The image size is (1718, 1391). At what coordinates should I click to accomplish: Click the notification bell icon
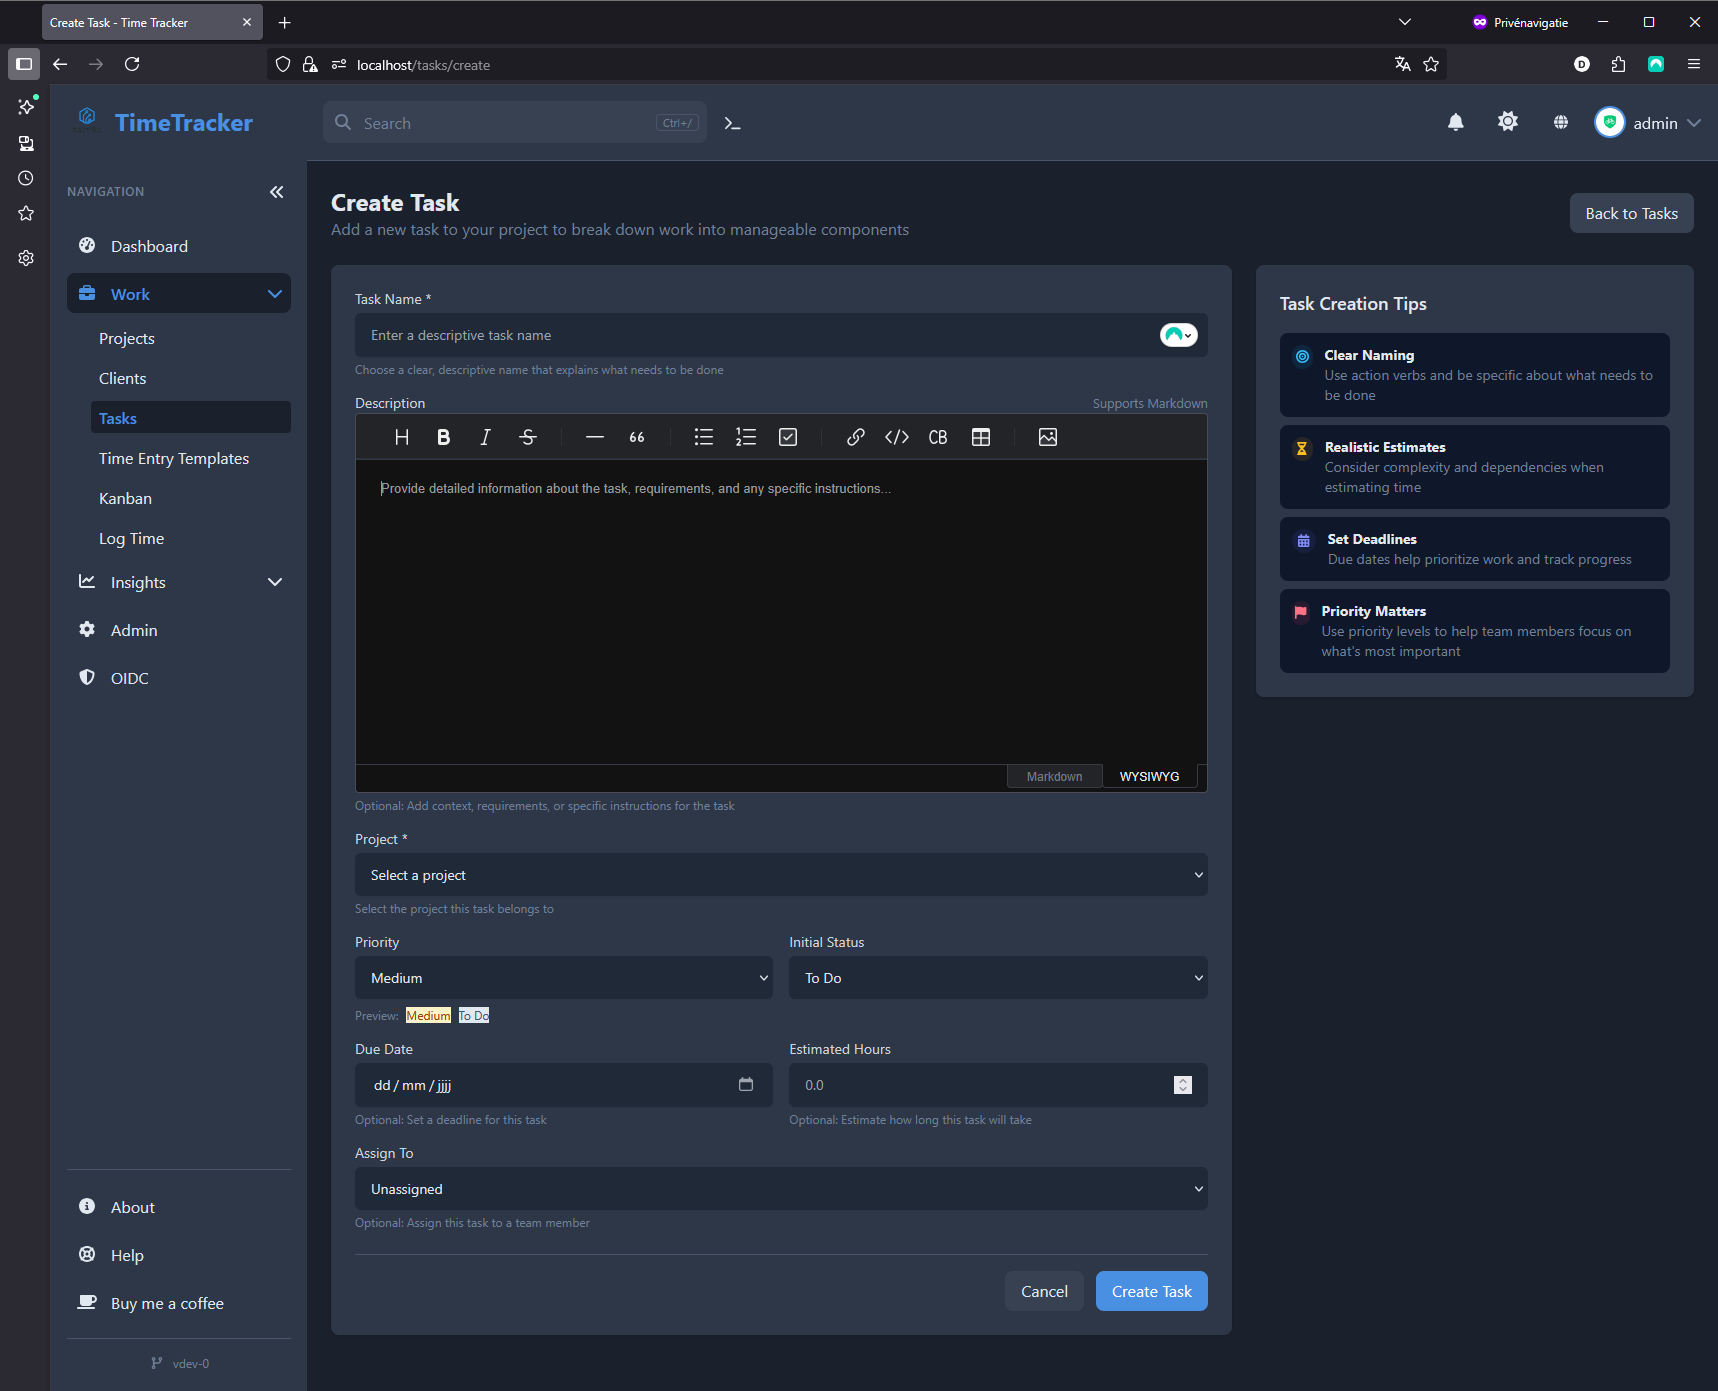(1456, 122)
